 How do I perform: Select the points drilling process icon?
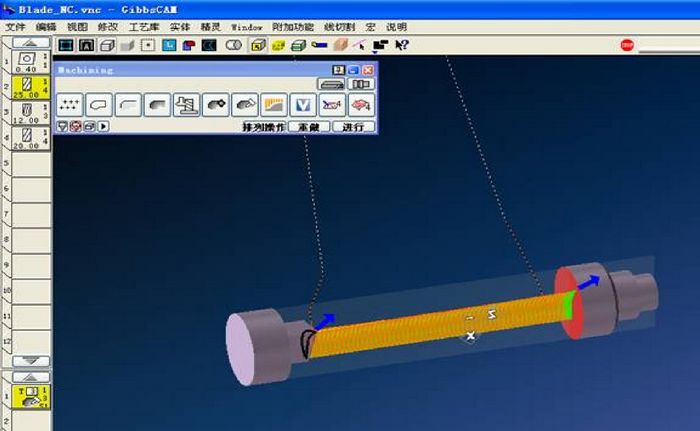coord(69,105)
